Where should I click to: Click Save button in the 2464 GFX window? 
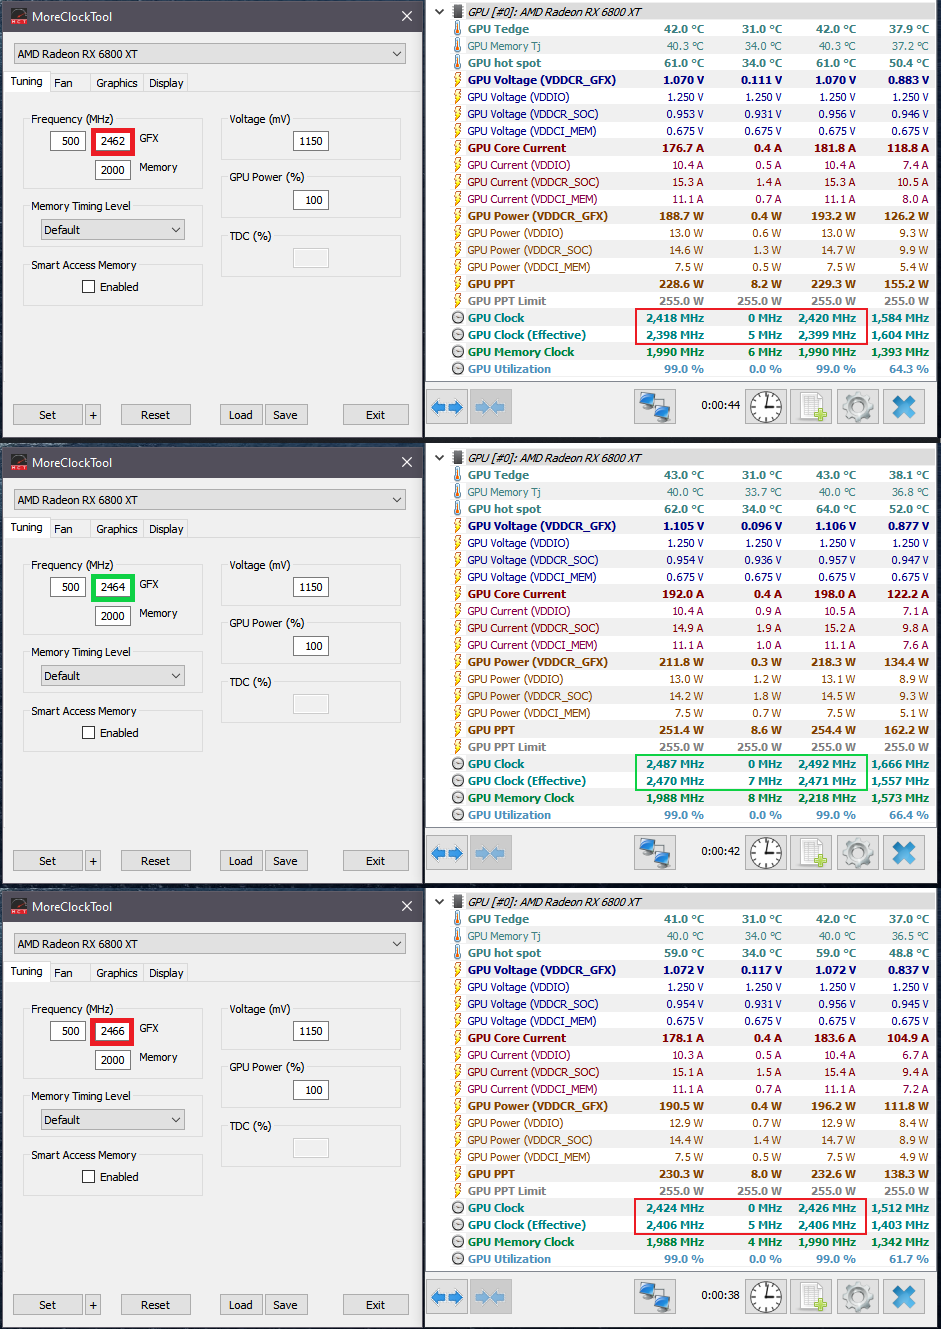pyautogui.click(x=285, y=861)
